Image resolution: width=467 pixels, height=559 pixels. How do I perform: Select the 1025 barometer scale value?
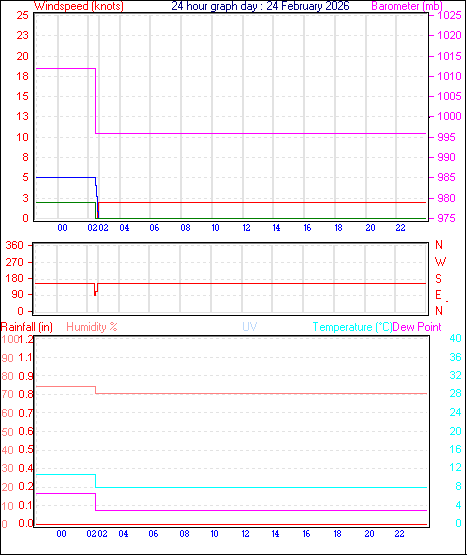click(449, 15)
